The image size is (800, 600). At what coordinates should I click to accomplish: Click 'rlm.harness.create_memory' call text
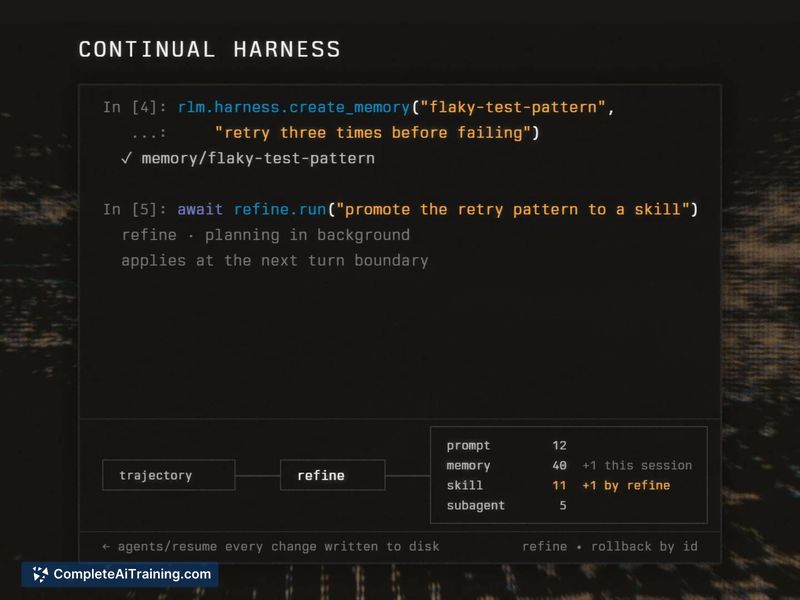294,107
